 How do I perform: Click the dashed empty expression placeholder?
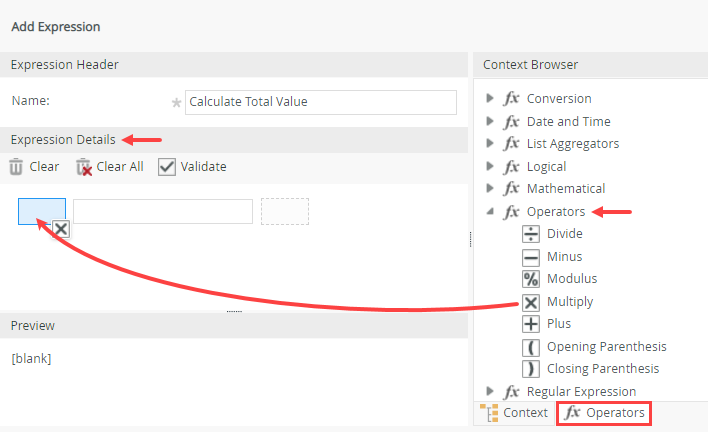[285, 211]
